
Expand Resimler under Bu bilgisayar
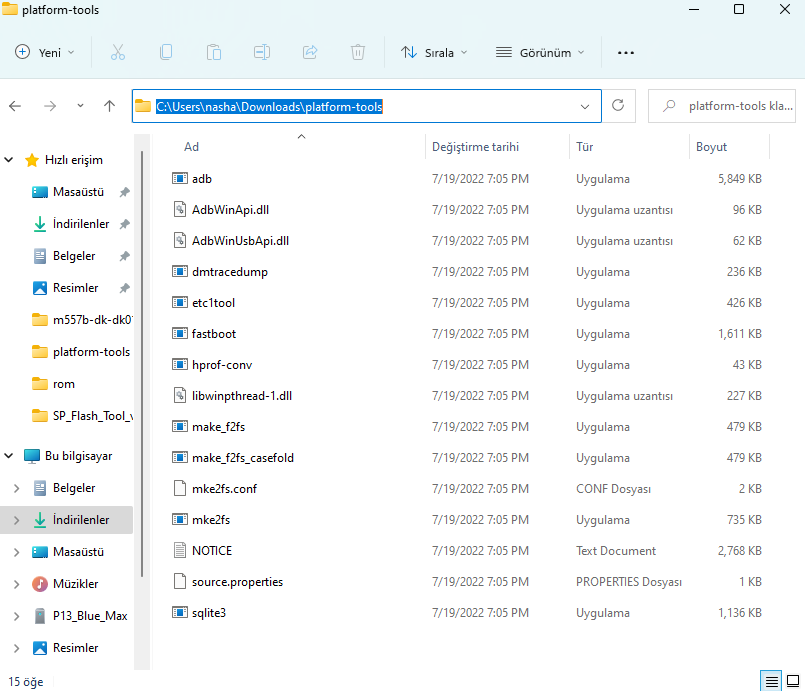[16, 648]
